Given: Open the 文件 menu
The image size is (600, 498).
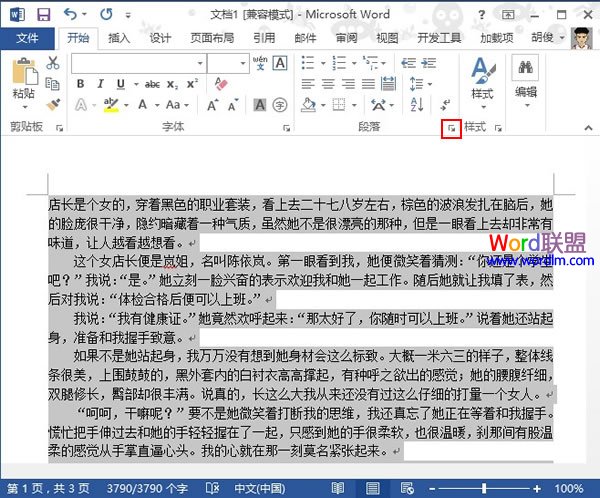Looking at the screenshot, I should [28, 38].
